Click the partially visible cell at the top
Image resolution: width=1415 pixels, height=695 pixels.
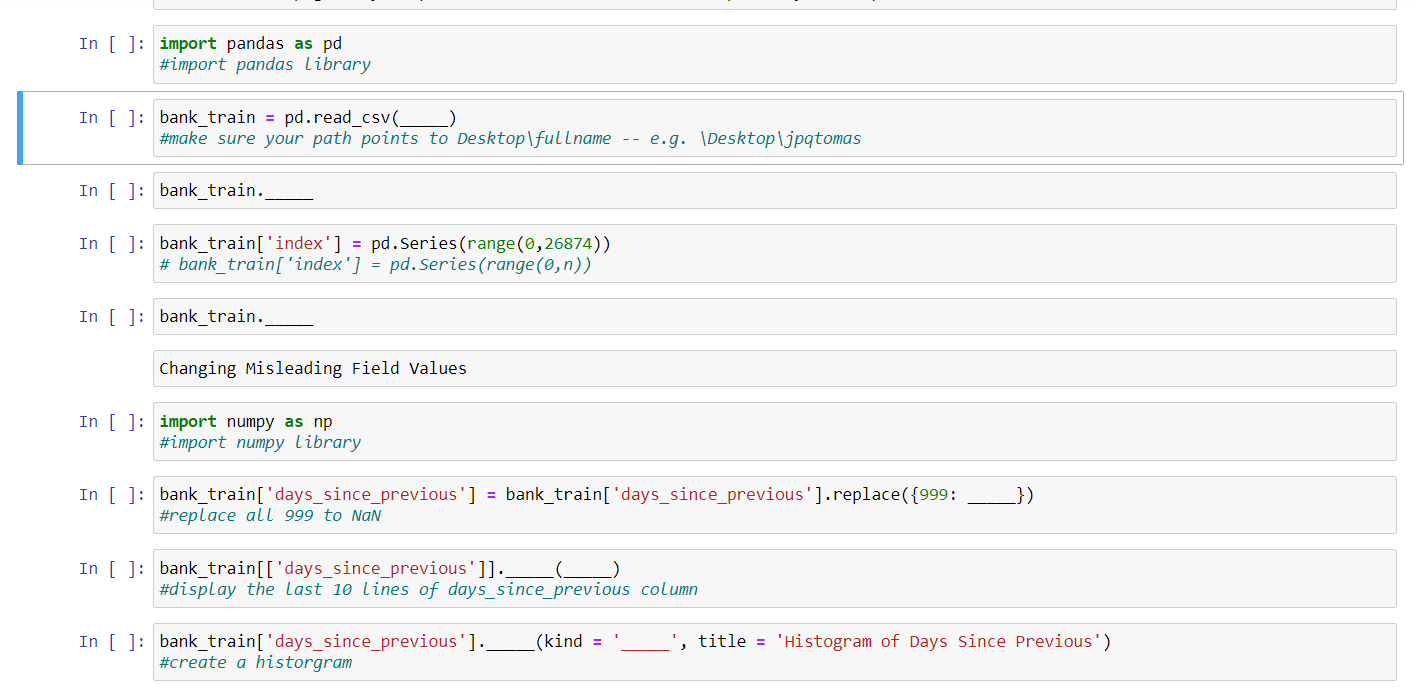pyautogui.click(x=700, y=5)
